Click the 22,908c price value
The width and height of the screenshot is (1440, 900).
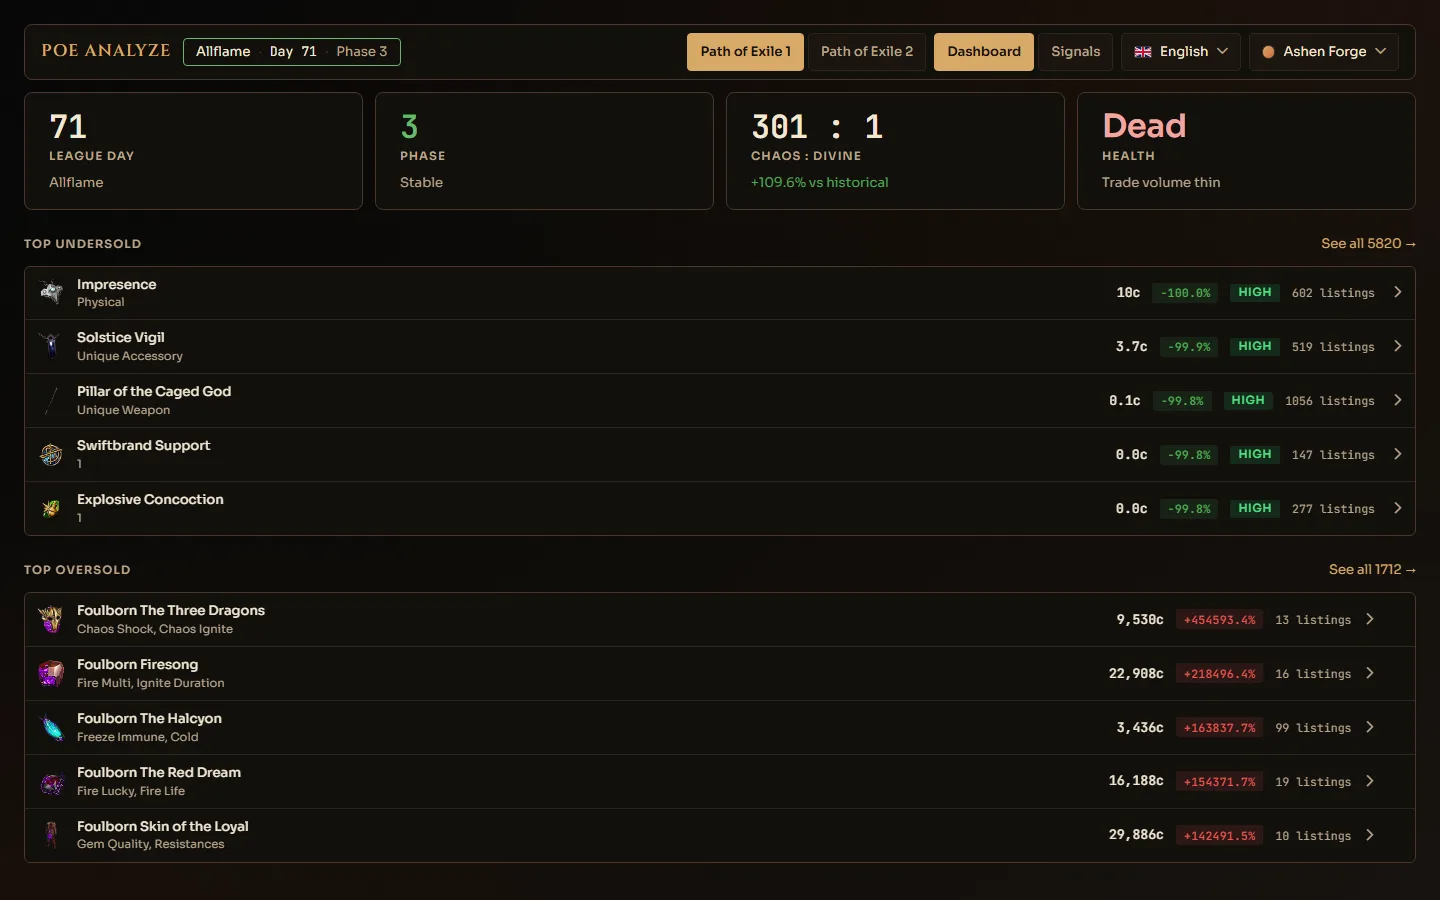tap(1136, 674)
